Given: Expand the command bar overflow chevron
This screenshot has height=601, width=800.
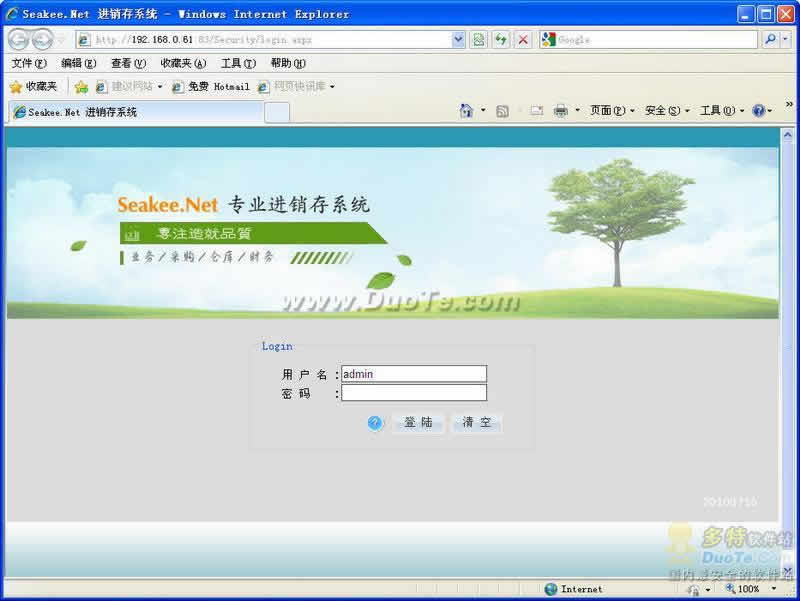Looking at the screenshot, I should pyautogui.click(x=789, y=104).
